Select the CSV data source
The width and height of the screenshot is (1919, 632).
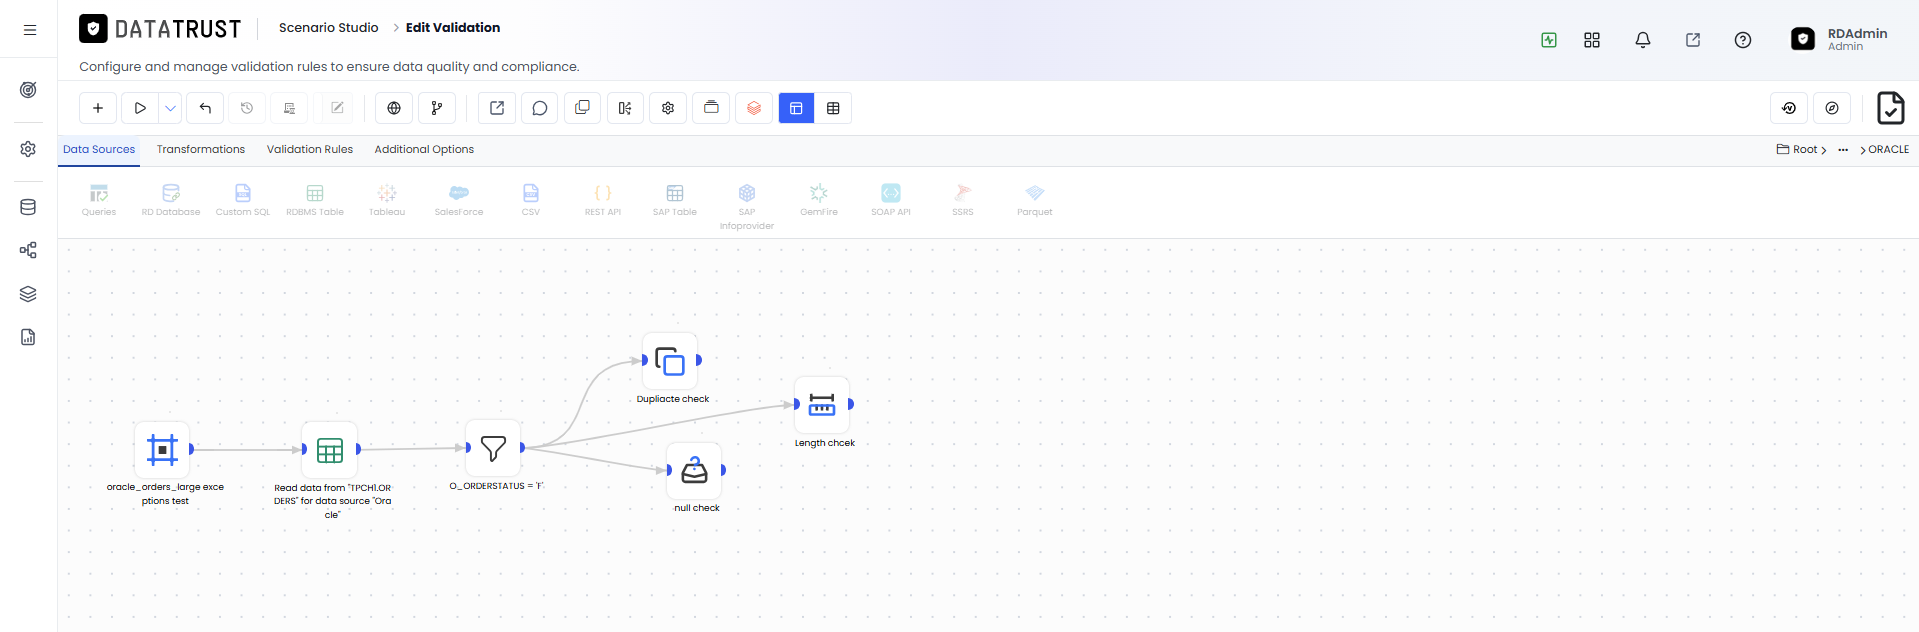tap(531, 200)
